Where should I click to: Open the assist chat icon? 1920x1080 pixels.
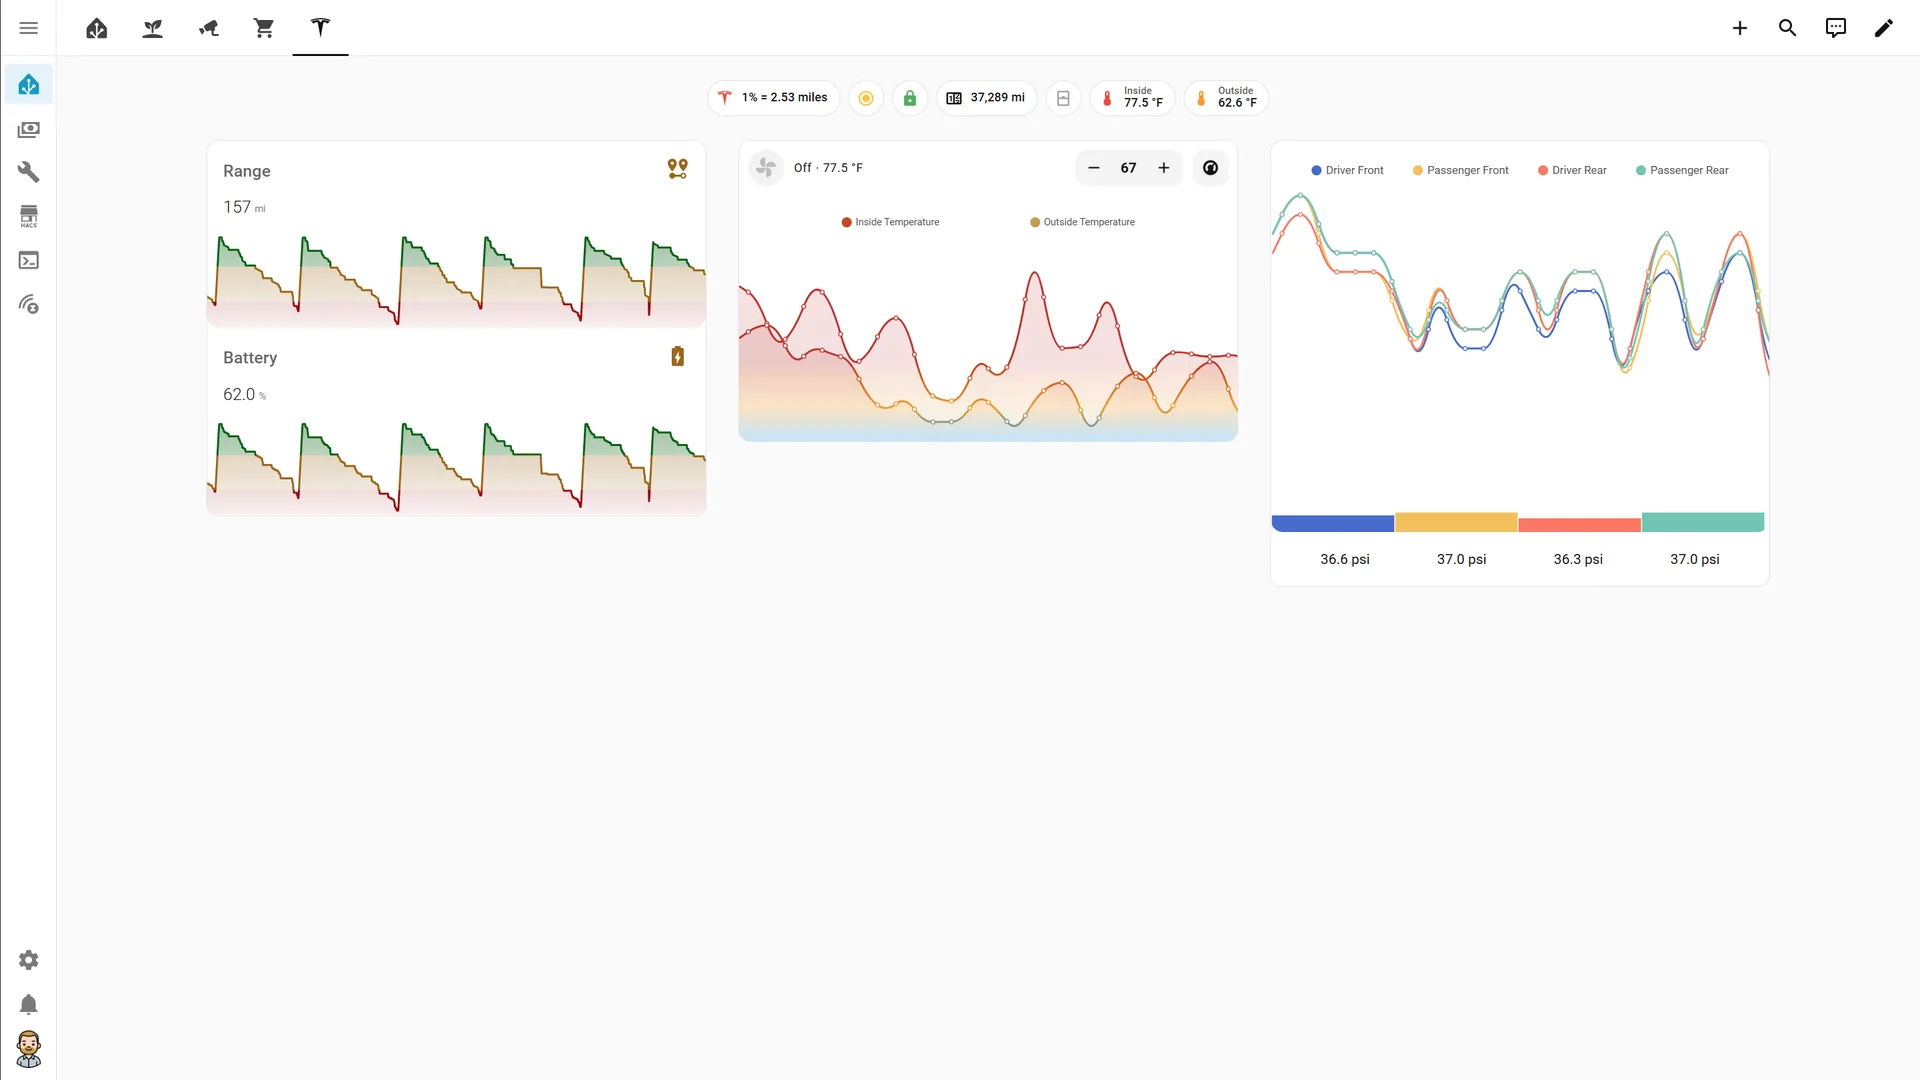pos(1836,28)
